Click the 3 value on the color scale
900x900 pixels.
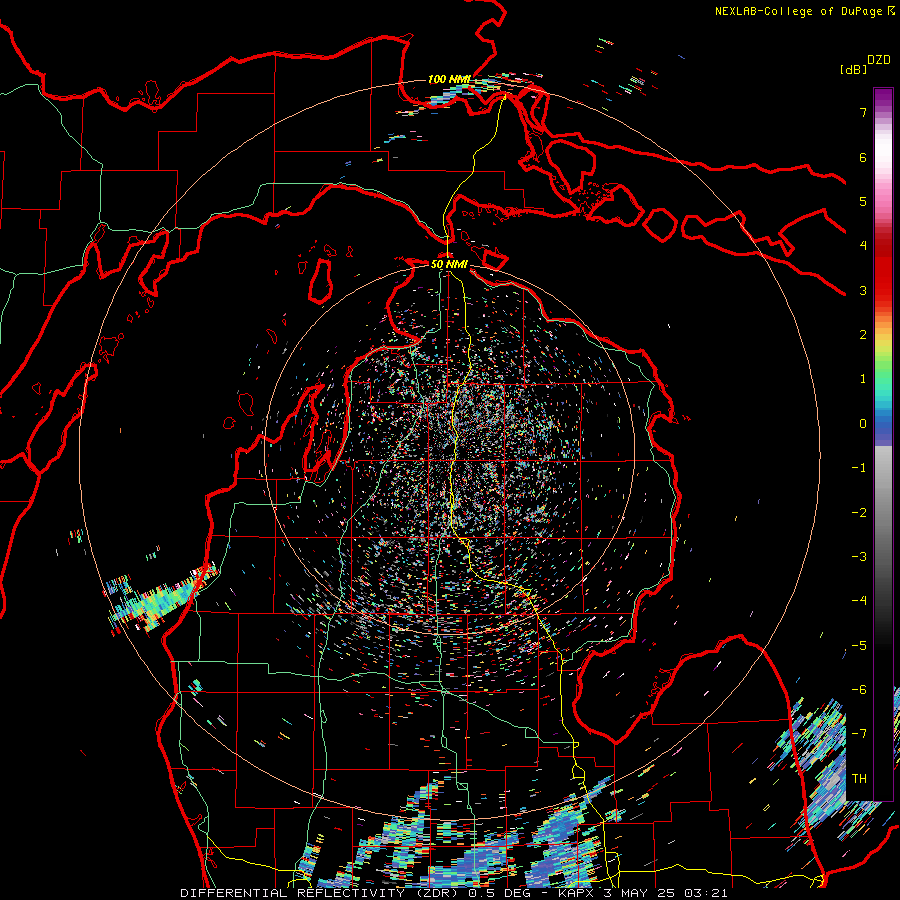863,290
